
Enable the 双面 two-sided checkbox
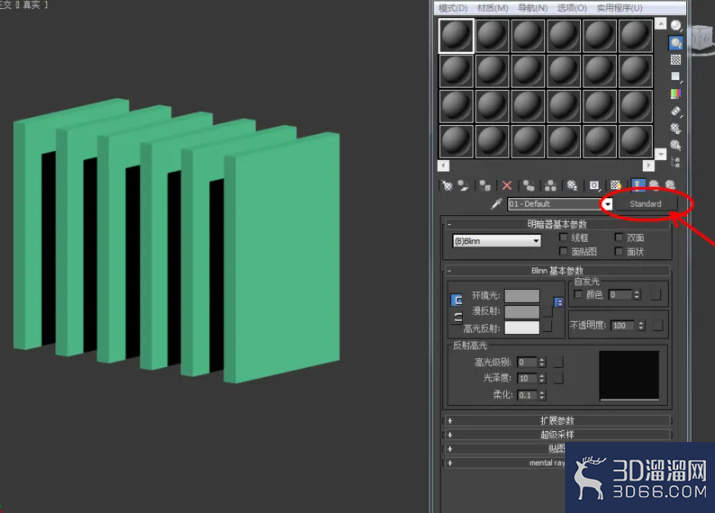pyautogui.click(x=619, y=237)
